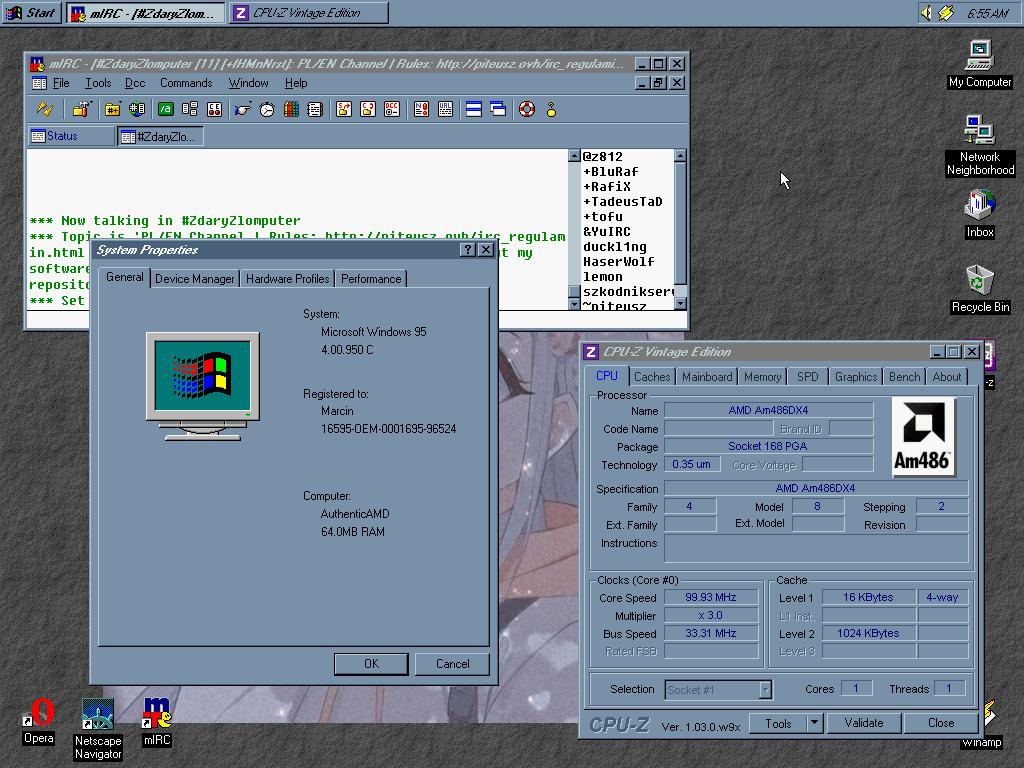Click the remote scripts icon with red dots
Screen dimensions: 1024x768
point(214,109)
